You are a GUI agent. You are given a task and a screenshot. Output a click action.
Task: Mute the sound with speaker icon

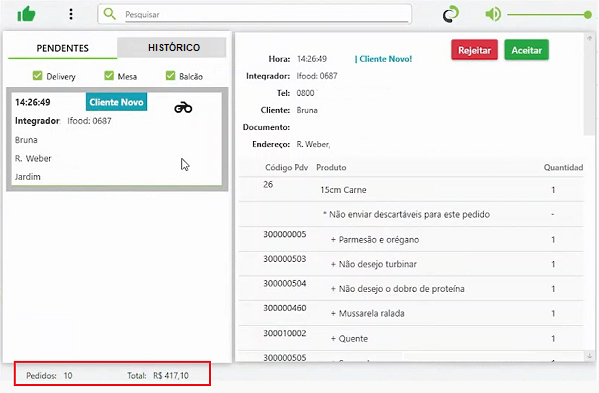point(493,15)
